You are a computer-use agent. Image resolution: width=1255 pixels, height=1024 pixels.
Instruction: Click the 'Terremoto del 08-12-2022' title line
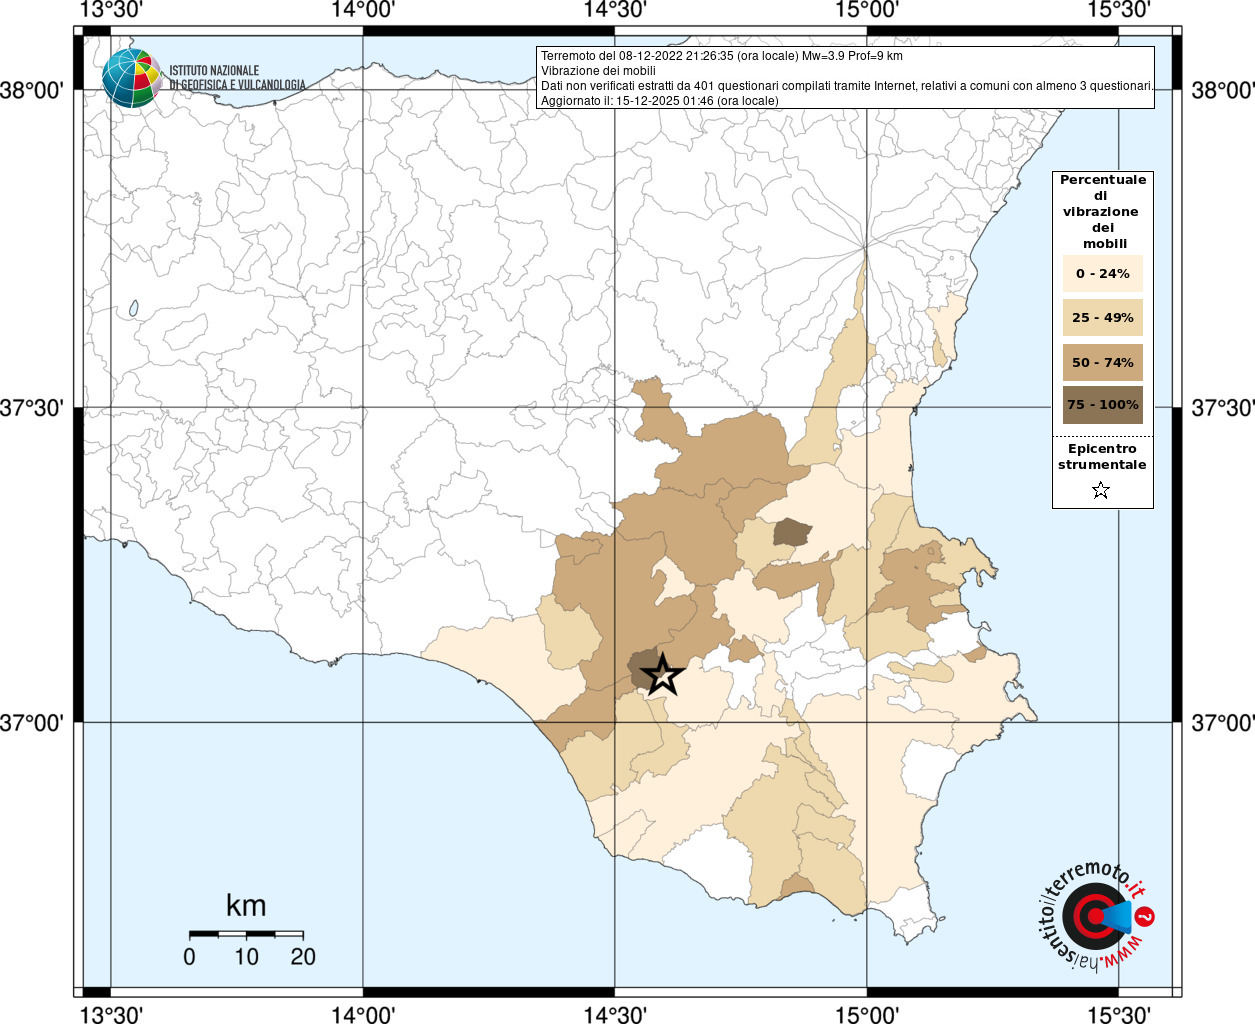point(721,56)
